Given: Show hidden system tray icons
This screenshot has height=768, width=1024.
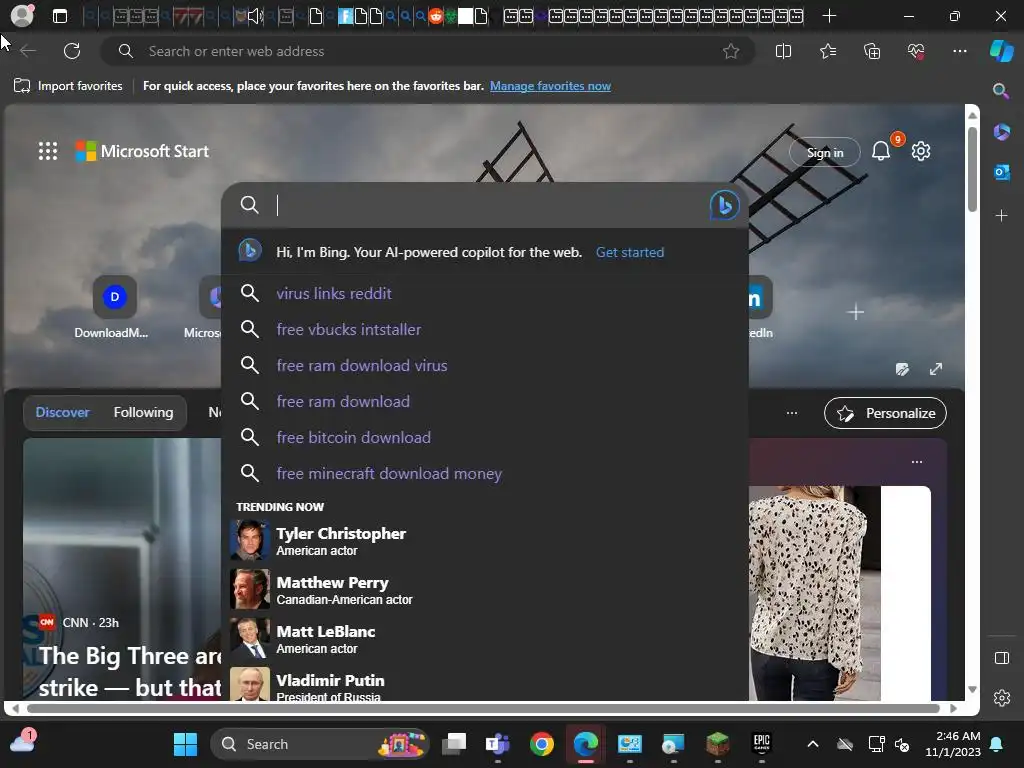Looking at the screenshot, I should pos(813,744).
